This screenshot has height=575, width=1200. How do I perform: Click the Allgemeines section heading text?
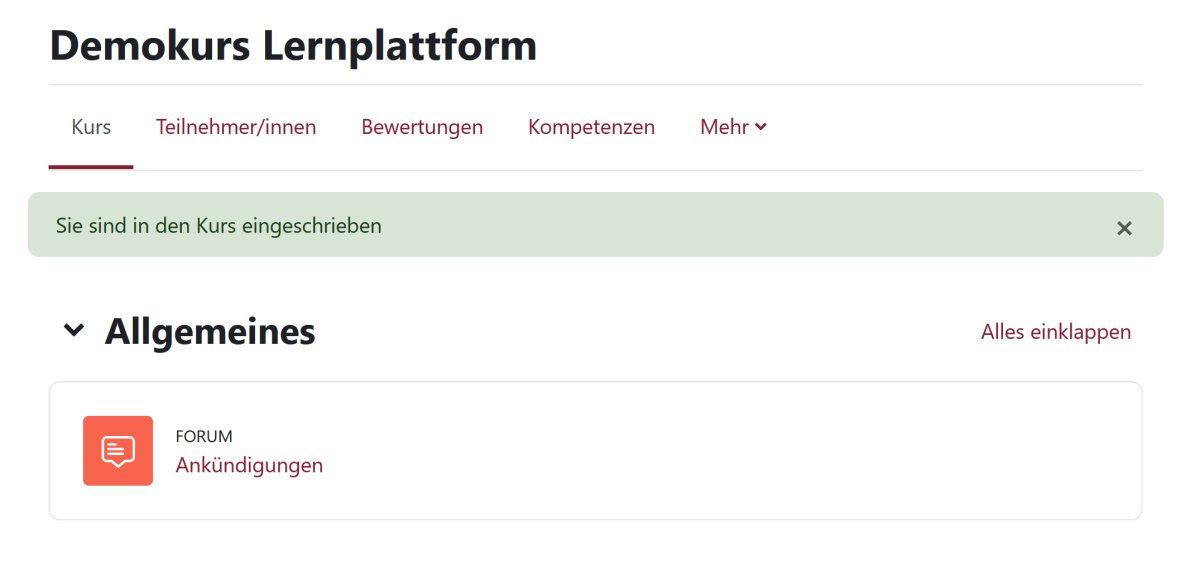(210, 331)
